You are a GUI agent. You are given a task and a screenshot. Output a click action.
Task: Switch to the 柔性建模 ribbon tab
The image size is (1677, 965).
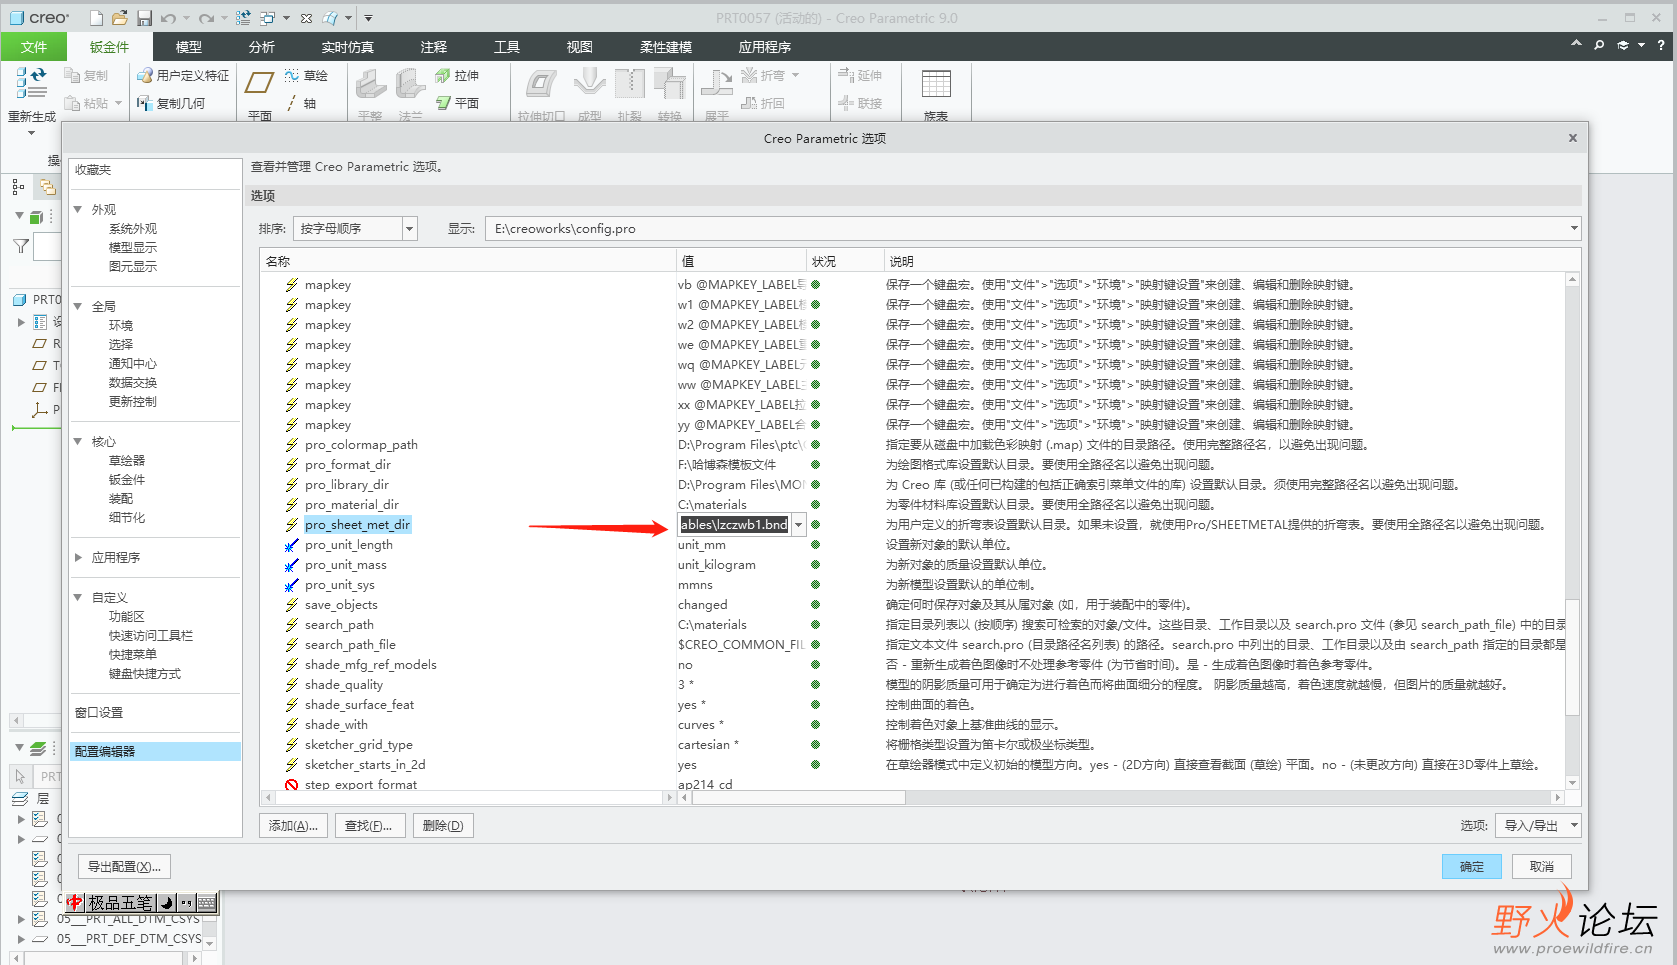(x=666, y=47)
